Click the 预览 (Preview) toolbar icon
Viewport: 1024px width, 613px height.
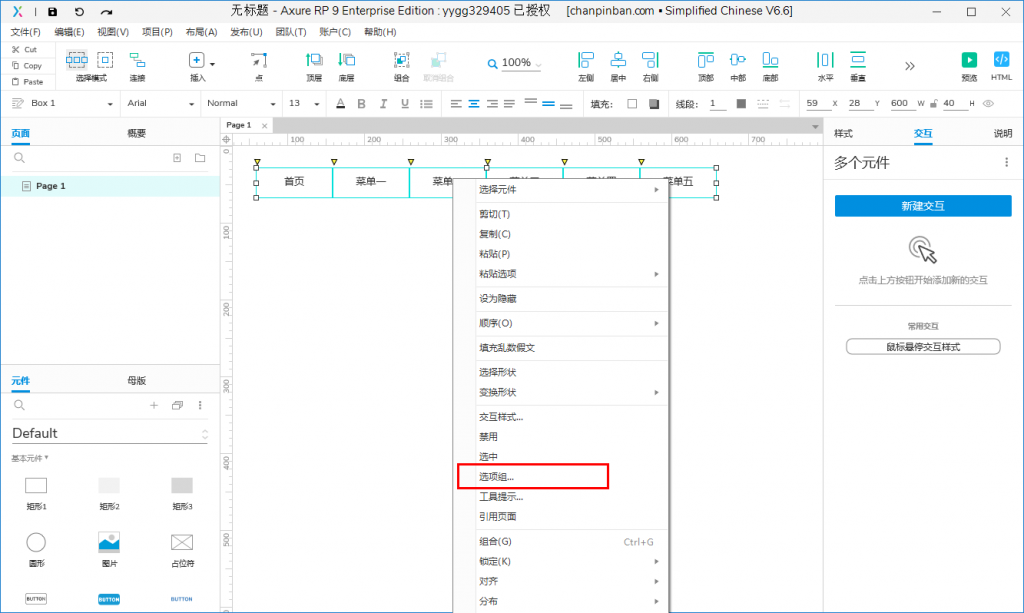(968, 64)
